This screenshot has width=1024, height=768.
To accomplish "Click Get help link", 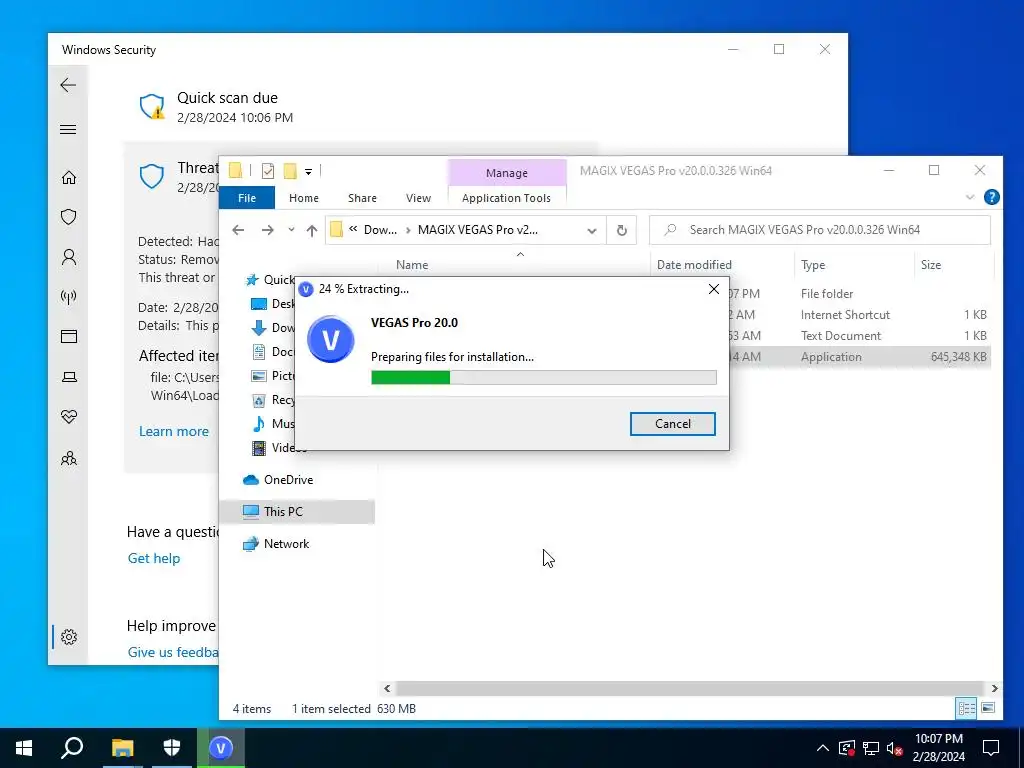I will 153,558.
